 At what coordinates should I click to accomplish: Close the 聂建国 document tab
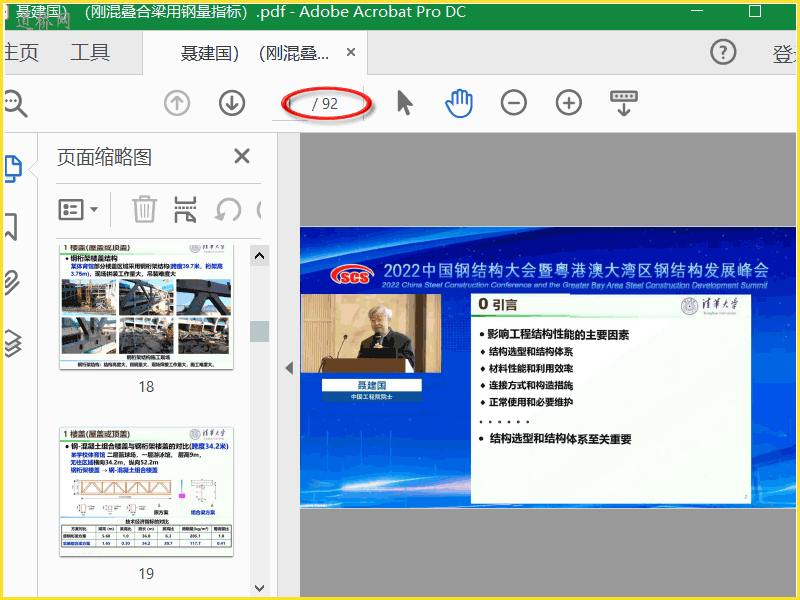pyautogui.click(x=351, y=52)
